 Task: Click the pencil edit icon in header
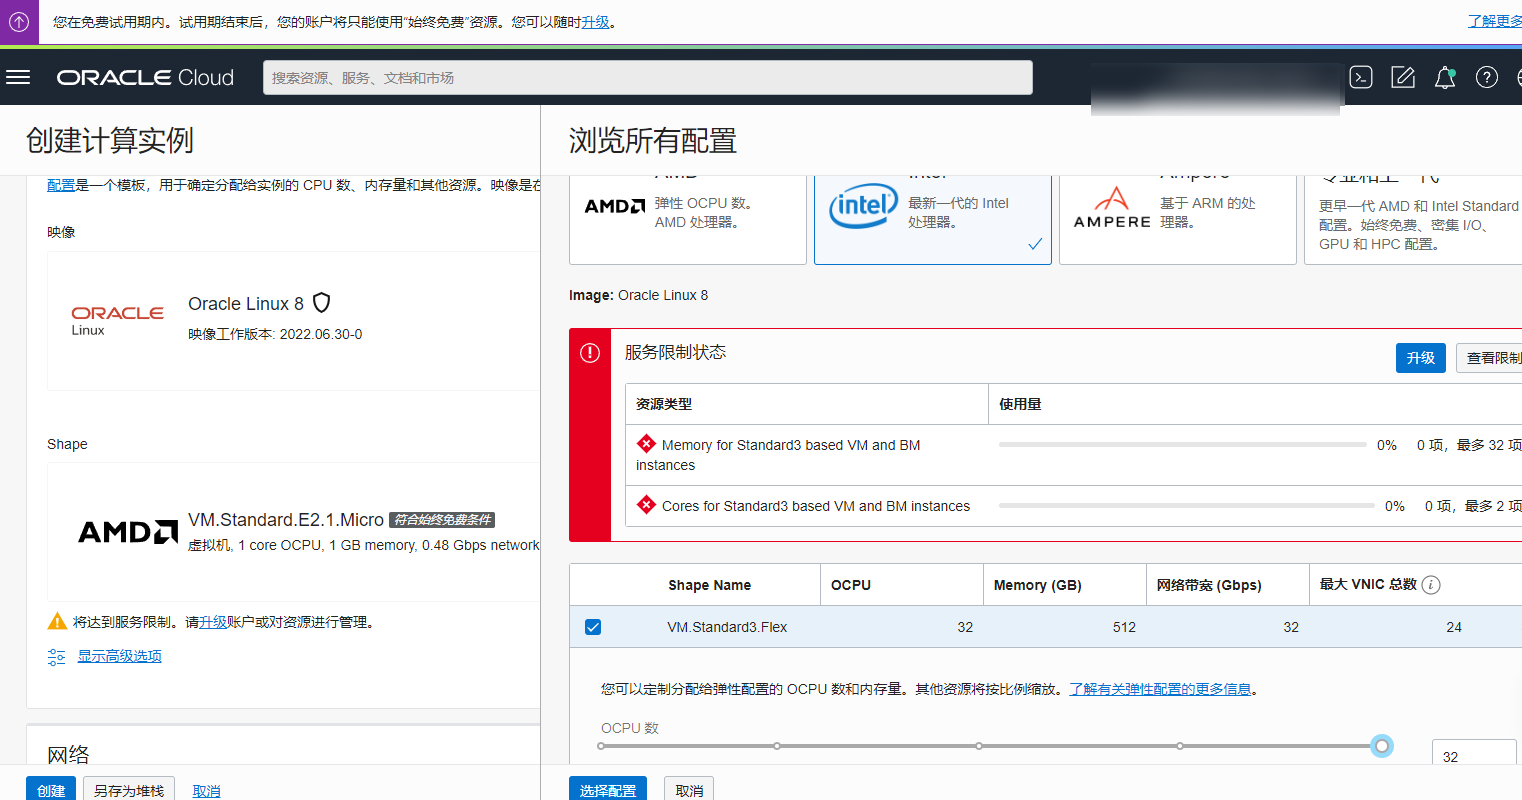click(1403, 77)
